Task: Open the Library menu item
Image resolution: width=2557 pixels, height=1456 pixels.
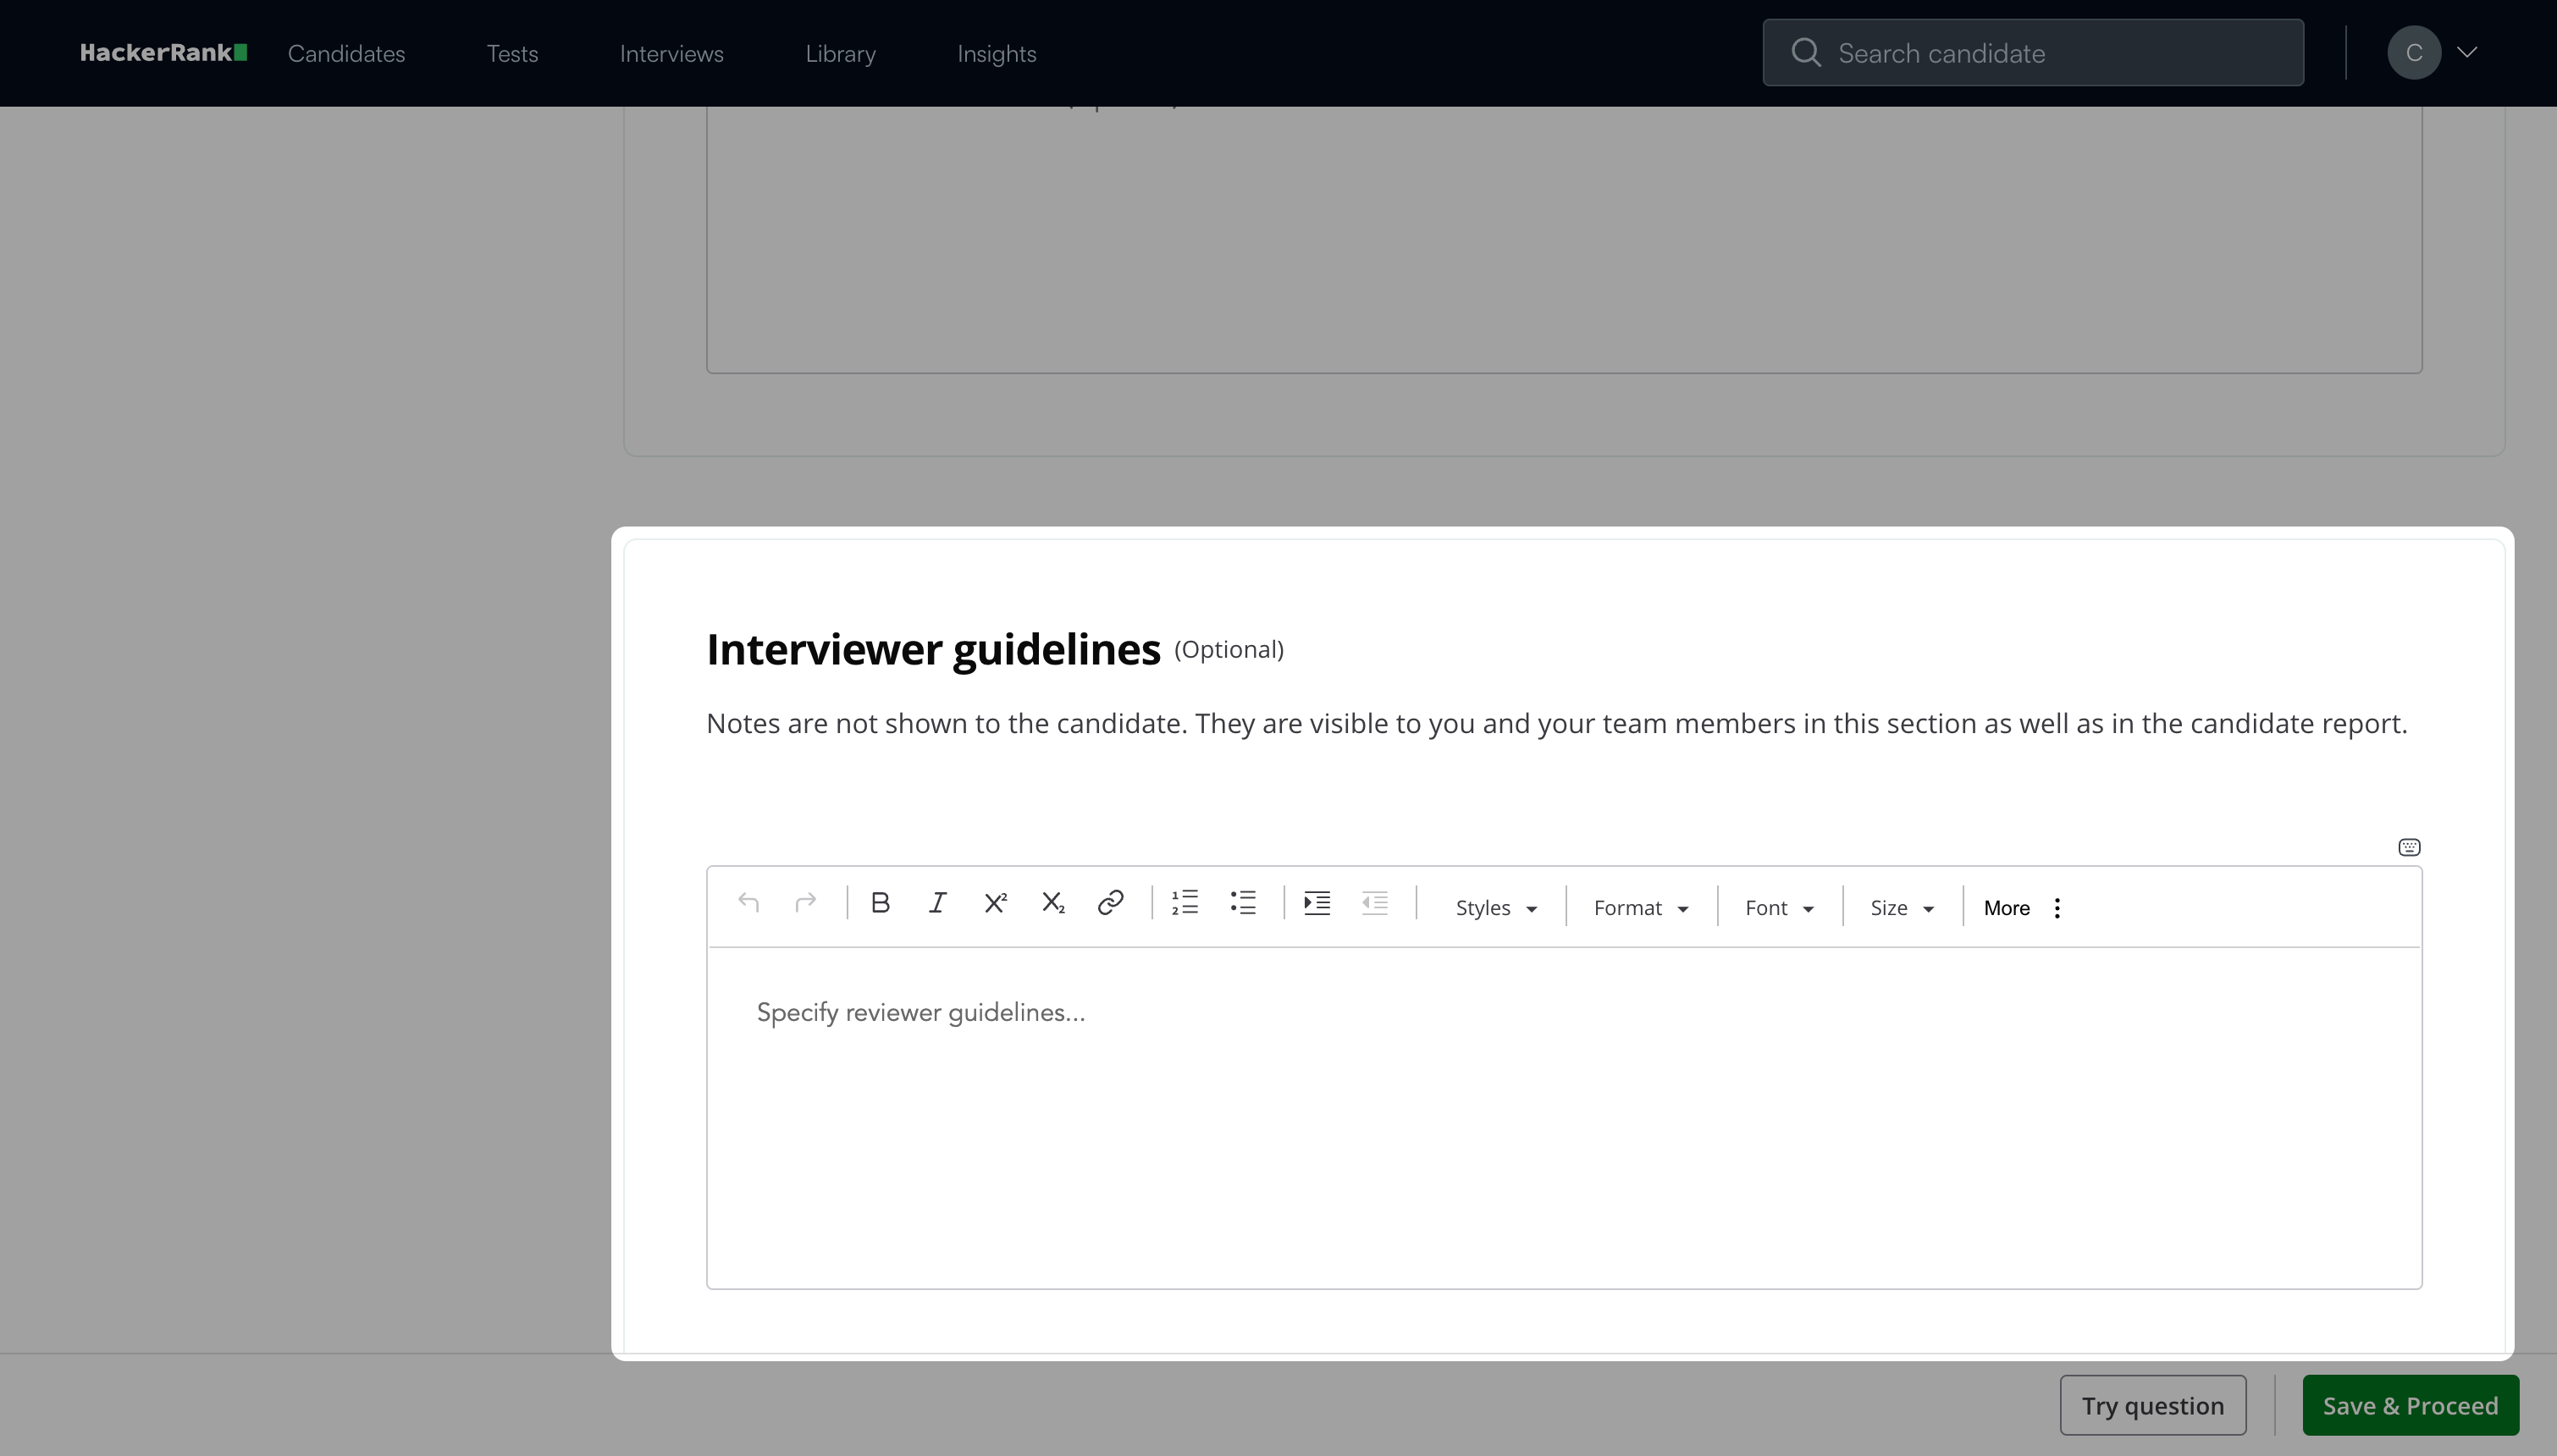Action: tap(840, 53)
